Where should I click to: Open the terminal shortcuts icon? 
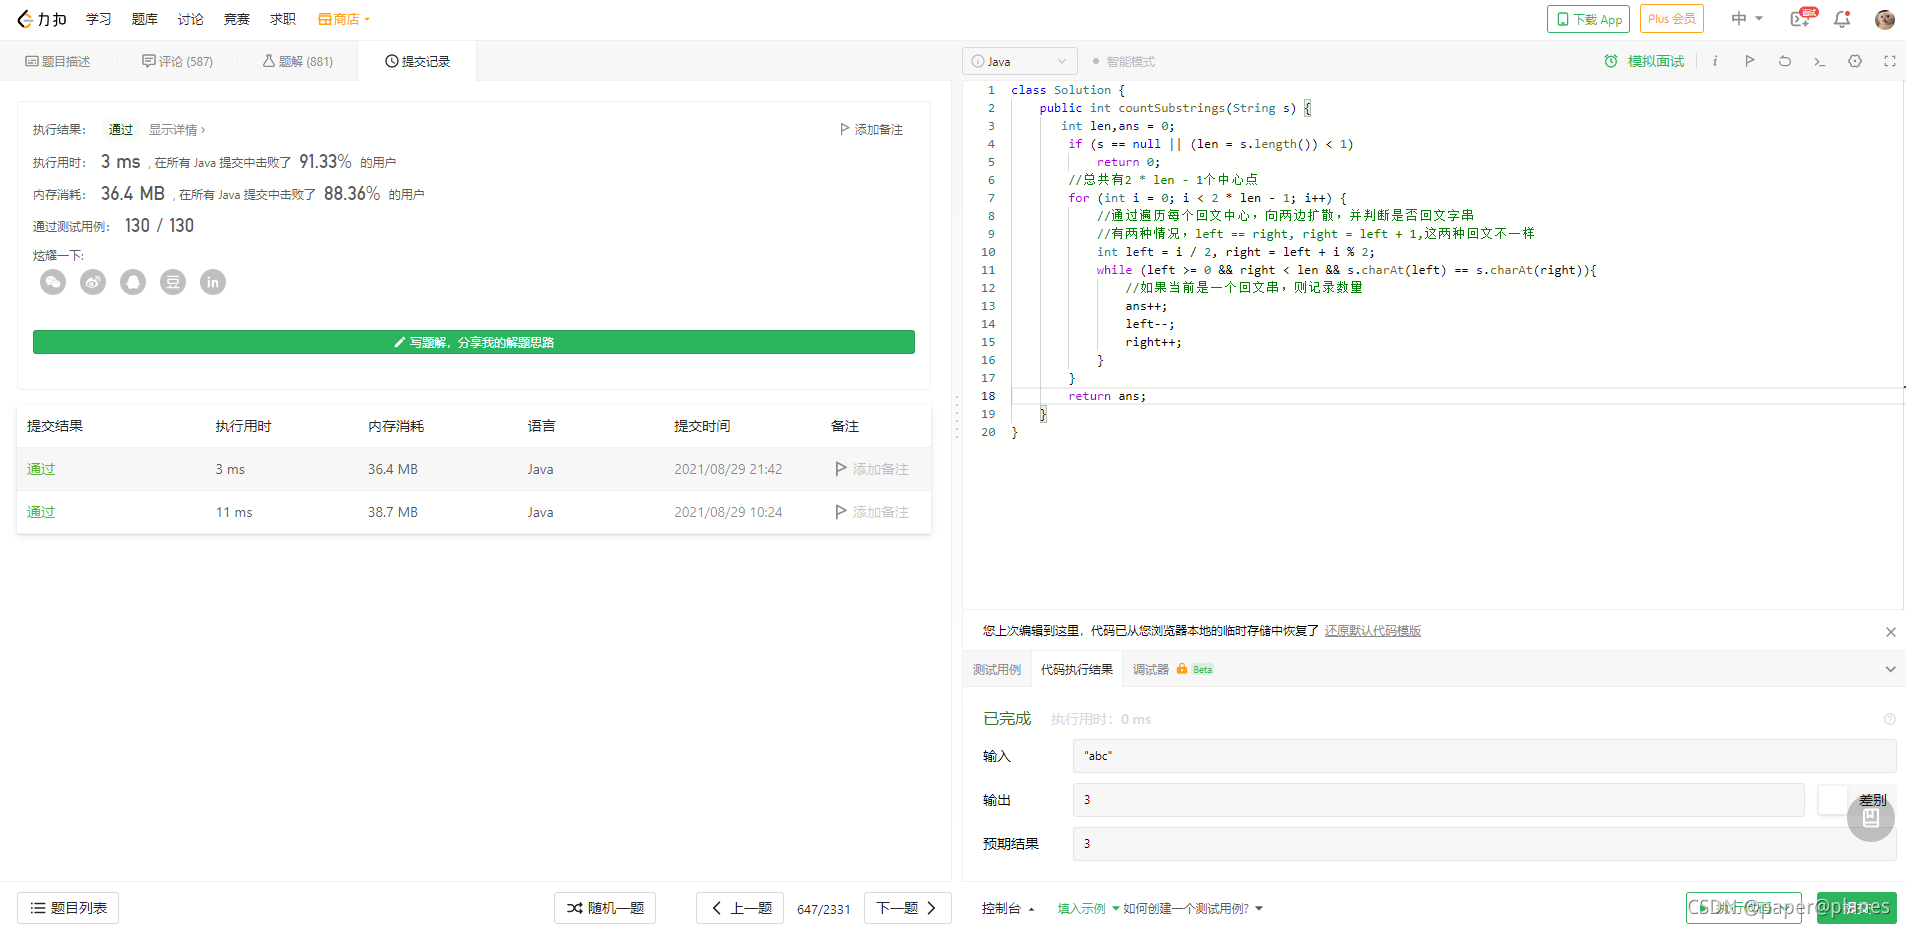(x=1819, y=61)
